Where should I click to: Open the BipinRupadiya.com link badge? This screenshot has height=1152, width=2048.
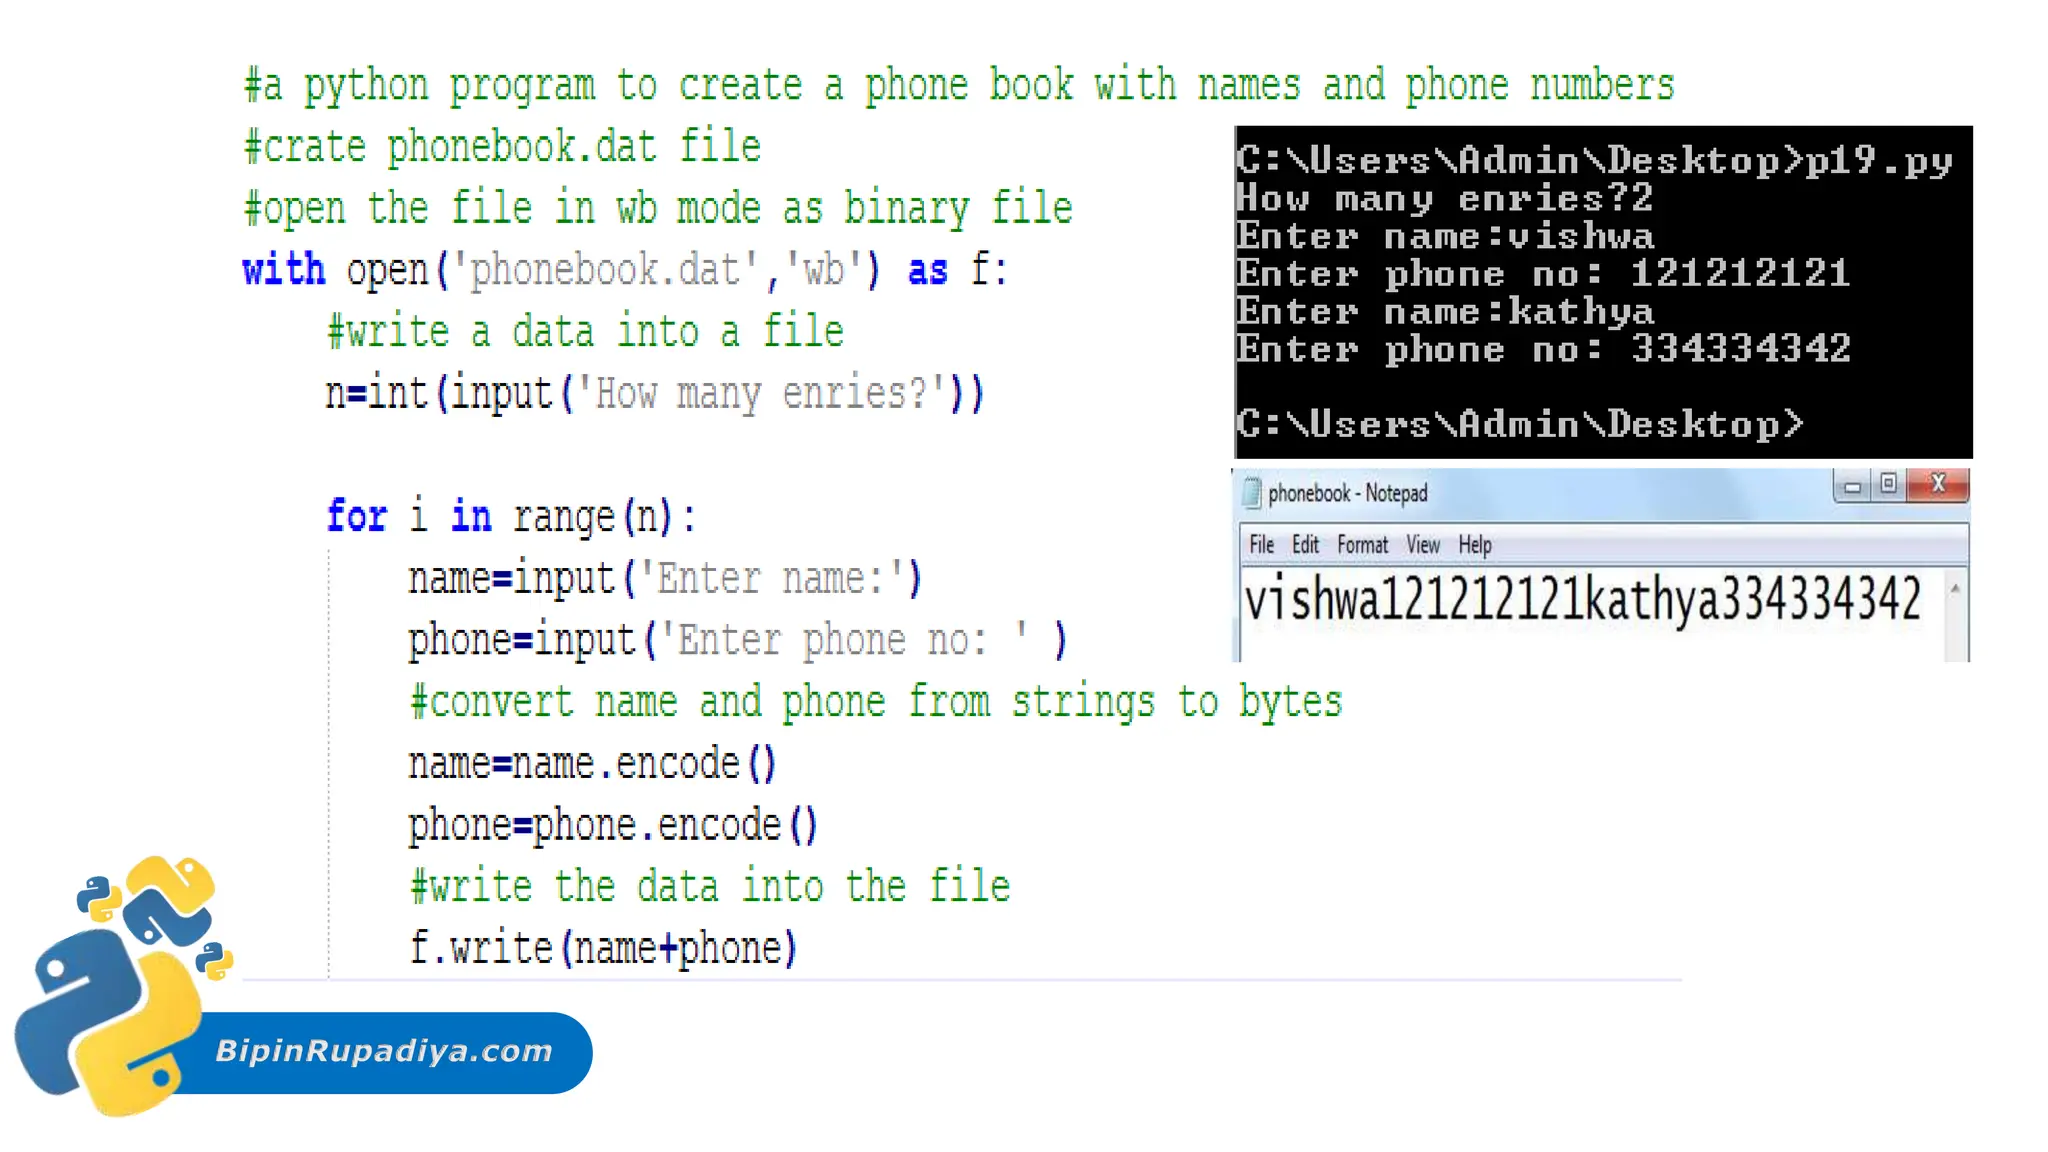point(384,1051)
